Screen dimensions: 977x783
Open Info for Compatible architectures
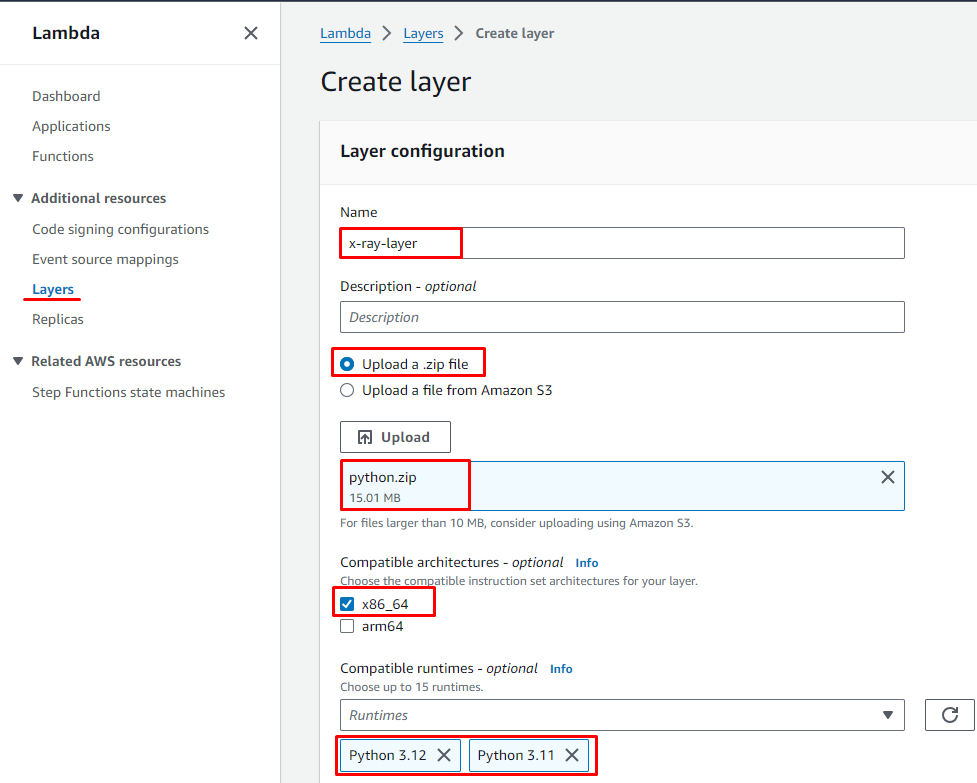(x=586, y=563)
